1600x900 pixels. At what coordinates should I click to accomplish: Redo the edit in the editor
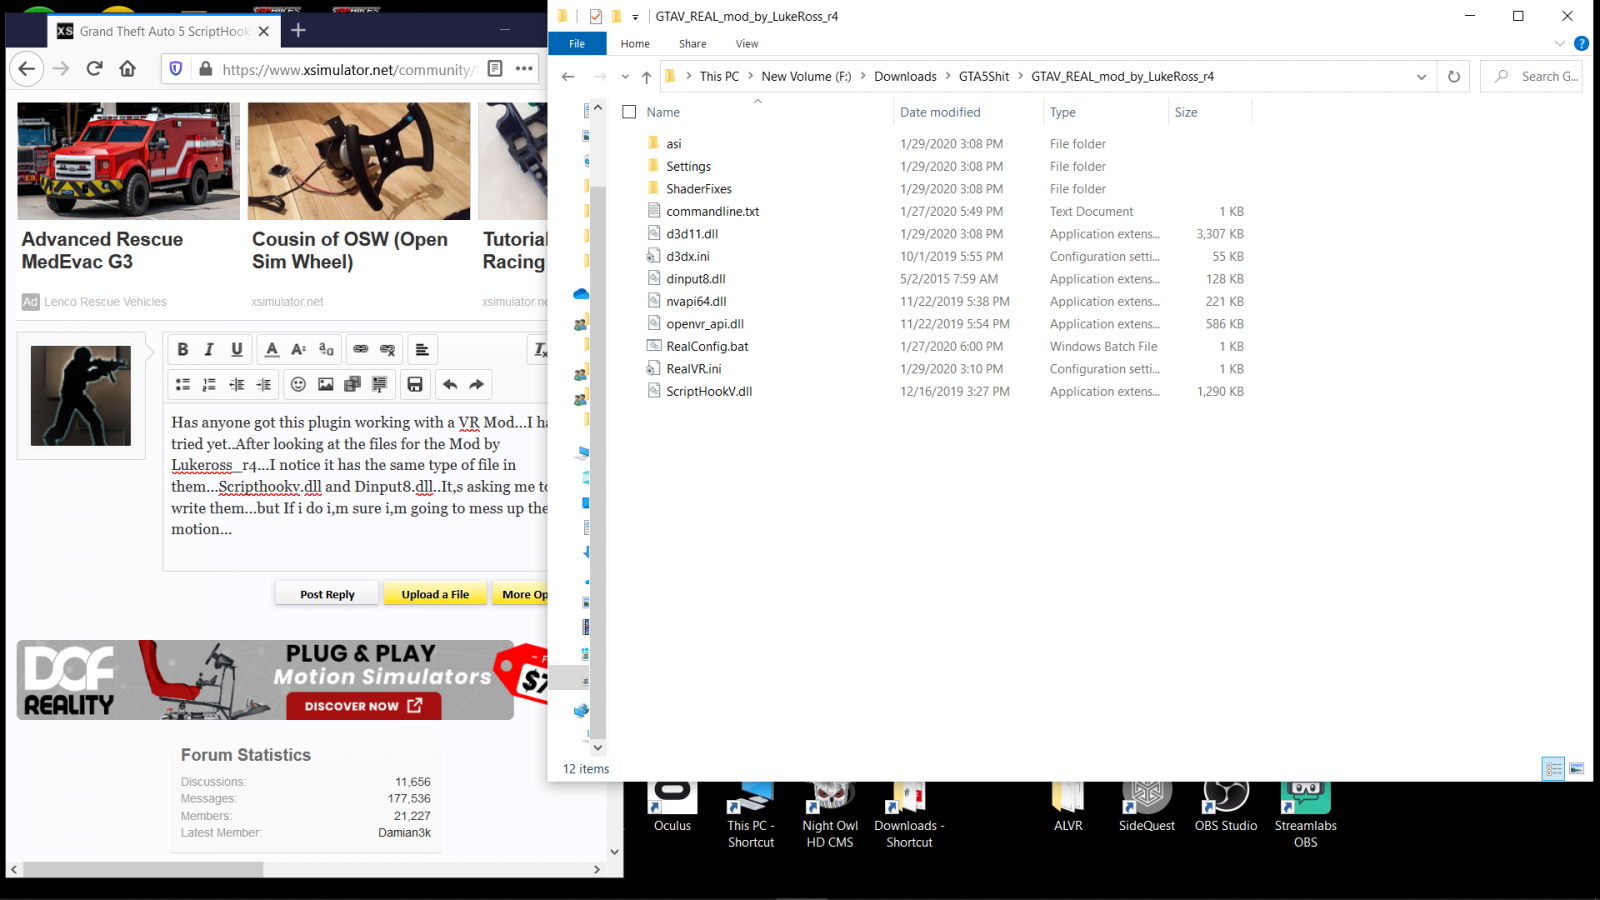(477, 384)
